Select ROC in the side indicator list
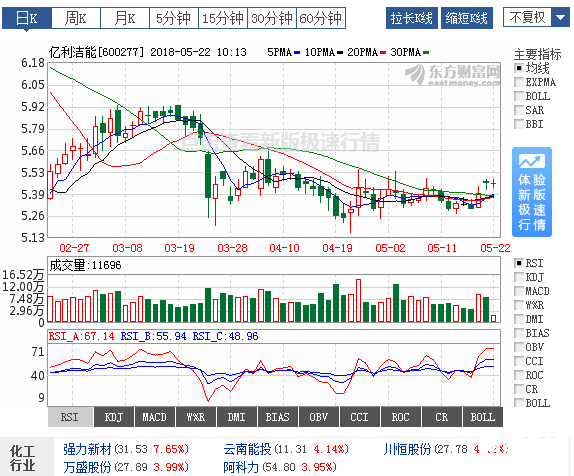The image size is (574, 476). coord(529,375)
